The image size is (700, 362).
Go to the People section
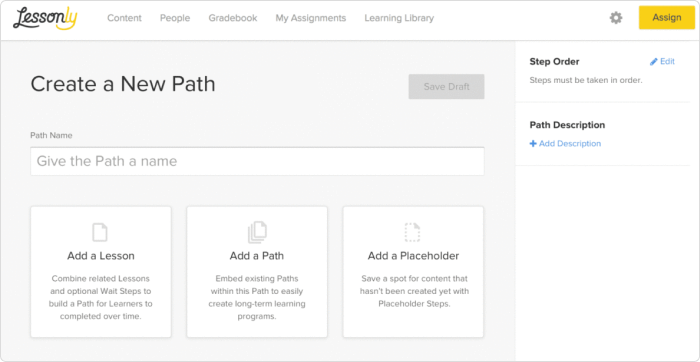[175, 18]
